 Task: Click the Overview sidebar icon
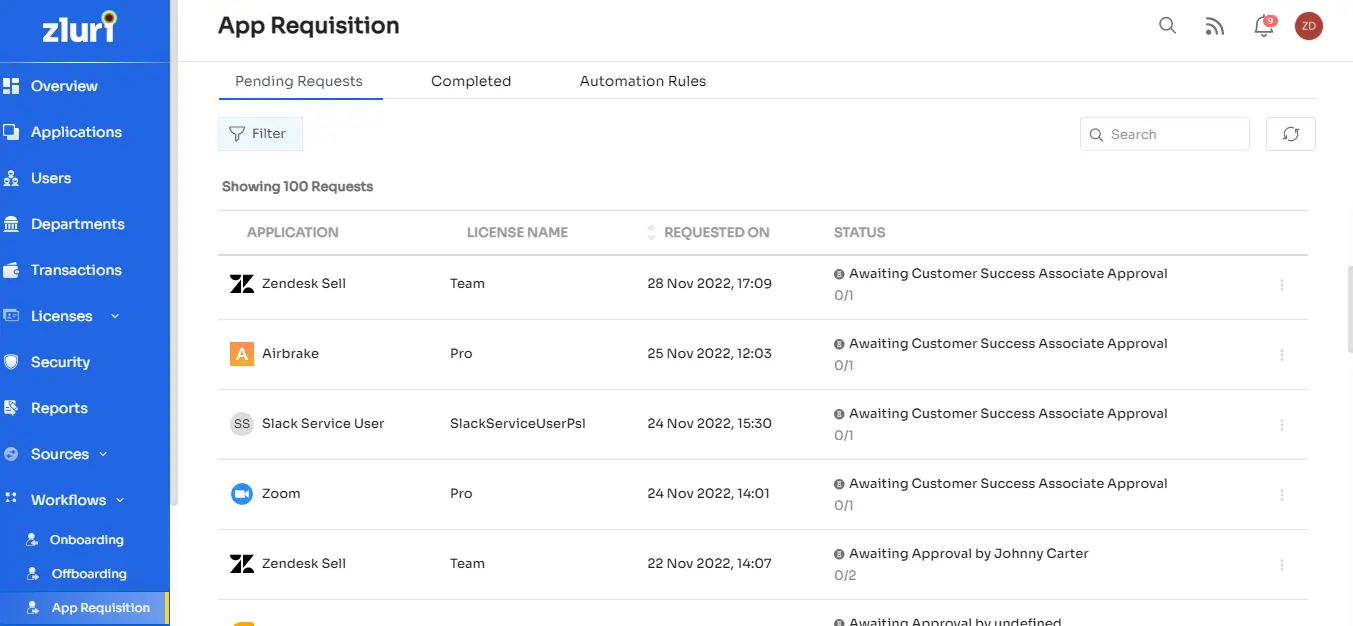12,86
